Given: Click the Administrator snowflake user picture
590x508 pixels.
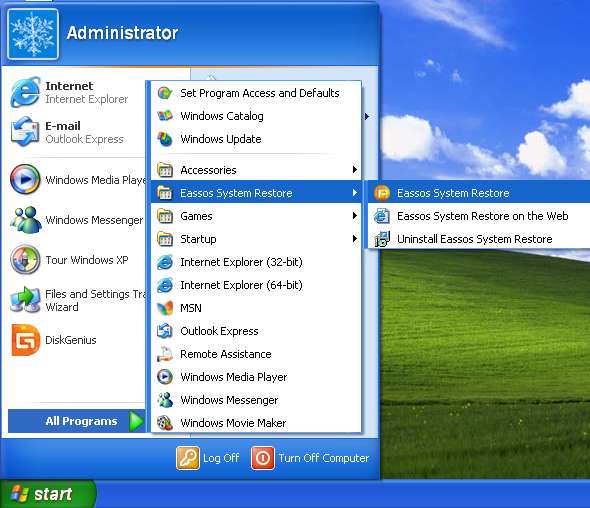Looking at the screenshot, I should pyautogui.click(x=33, y=34).
